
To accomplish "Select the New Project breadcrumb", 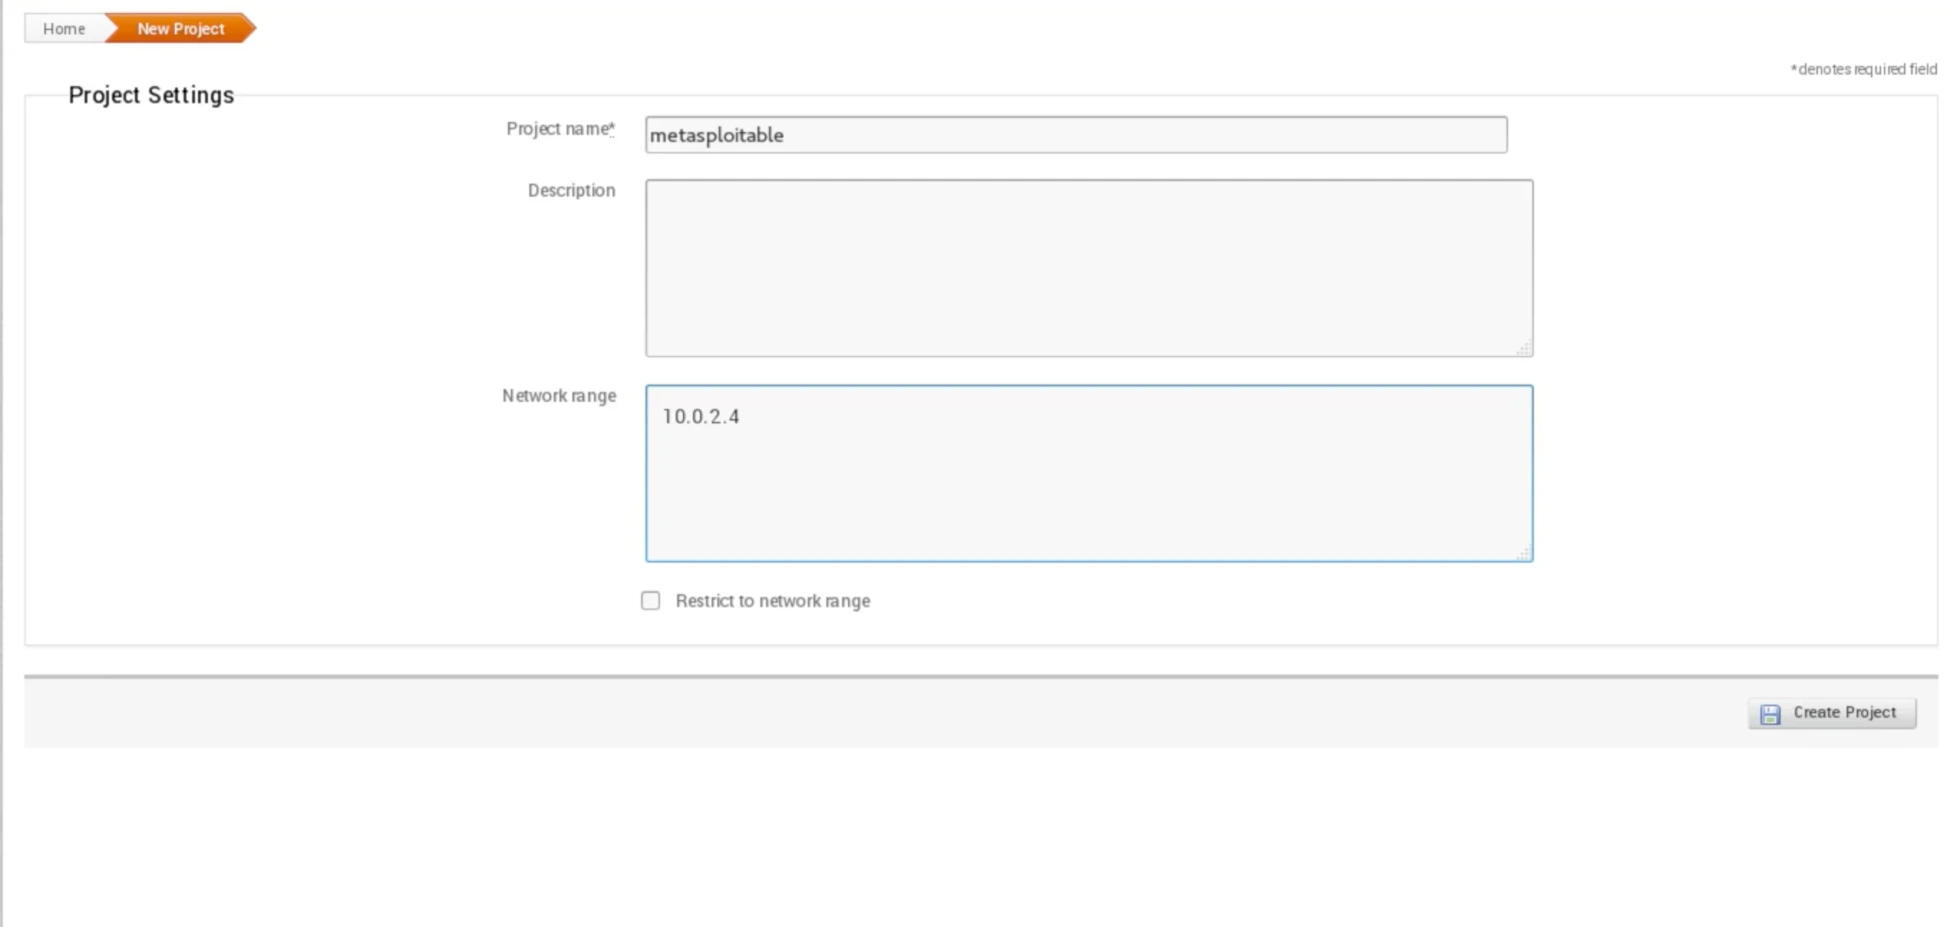I will pos(181,29).
